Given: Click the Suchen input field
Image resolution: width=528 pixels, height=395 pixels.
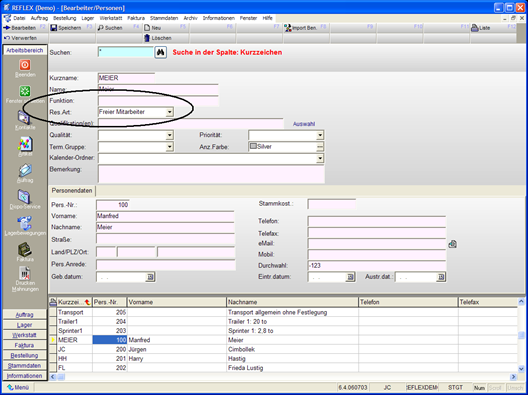Looking at the screenshot, I should 126,52.
